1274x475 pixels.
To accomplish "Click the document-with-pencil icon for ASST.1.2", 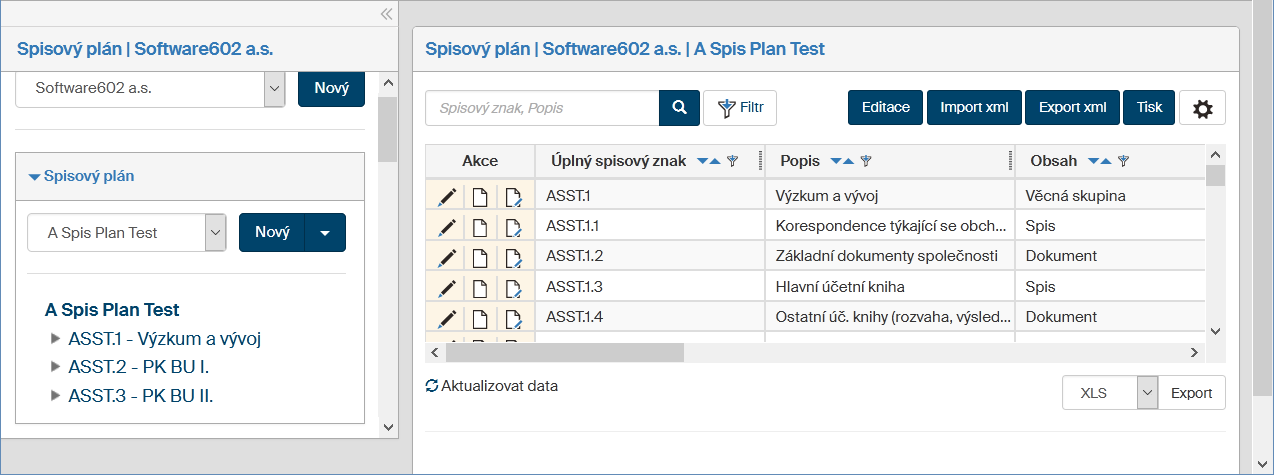I will 513,257.
